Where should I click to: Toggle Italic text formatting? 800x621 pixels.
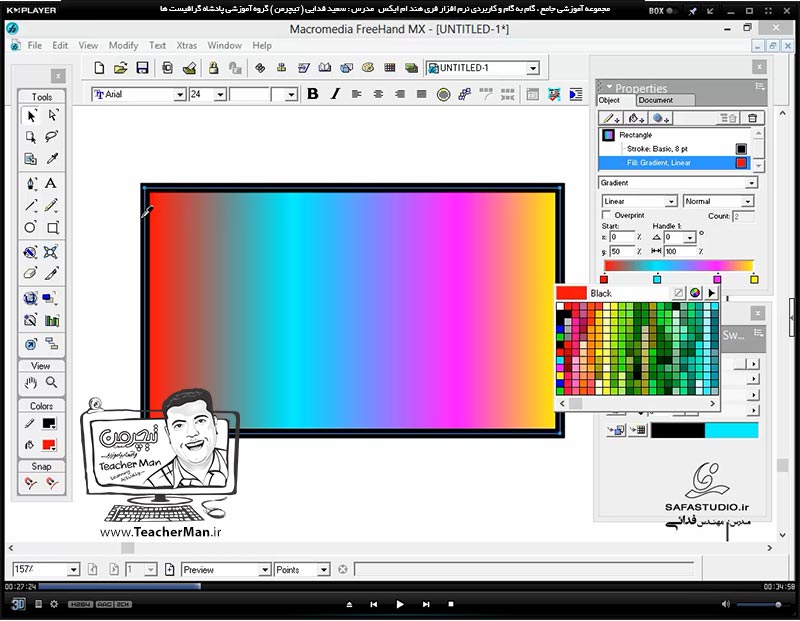335,94
